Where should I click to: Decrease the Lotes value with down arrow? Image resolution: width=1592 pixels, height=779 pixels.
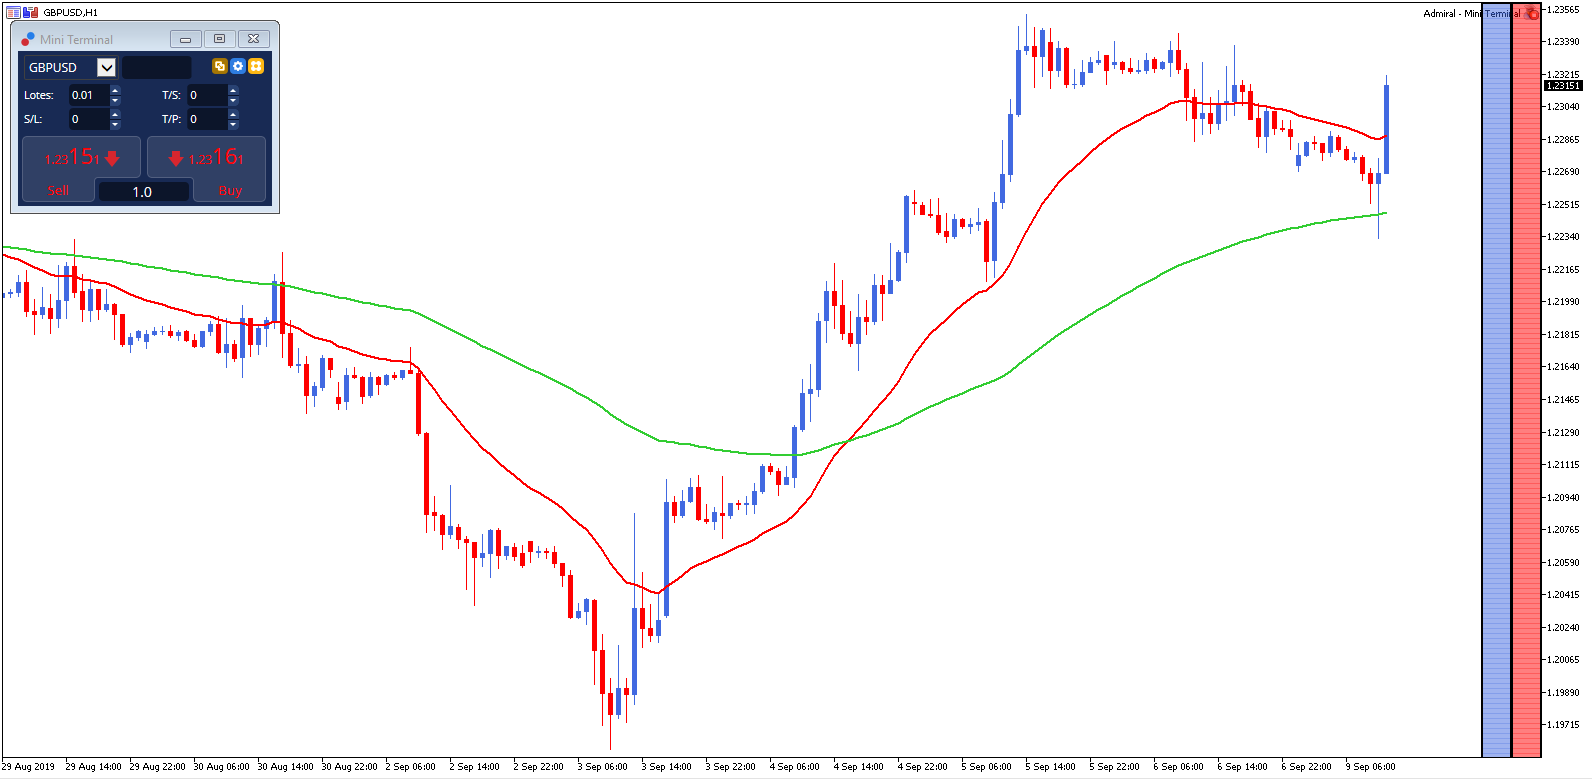(x=115, y=100)
